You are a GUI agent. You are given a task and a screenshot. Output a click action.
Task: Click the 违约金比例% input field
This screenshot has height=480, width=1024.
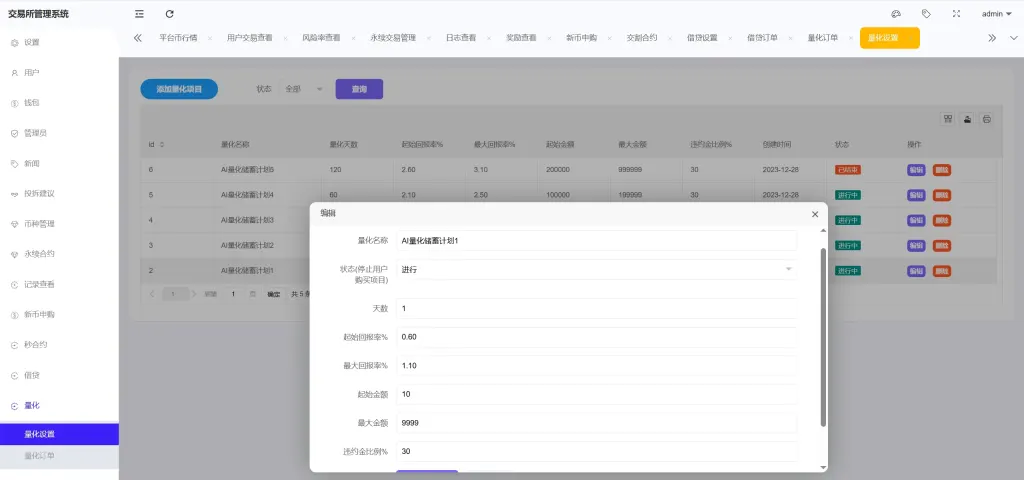[596, 451]
